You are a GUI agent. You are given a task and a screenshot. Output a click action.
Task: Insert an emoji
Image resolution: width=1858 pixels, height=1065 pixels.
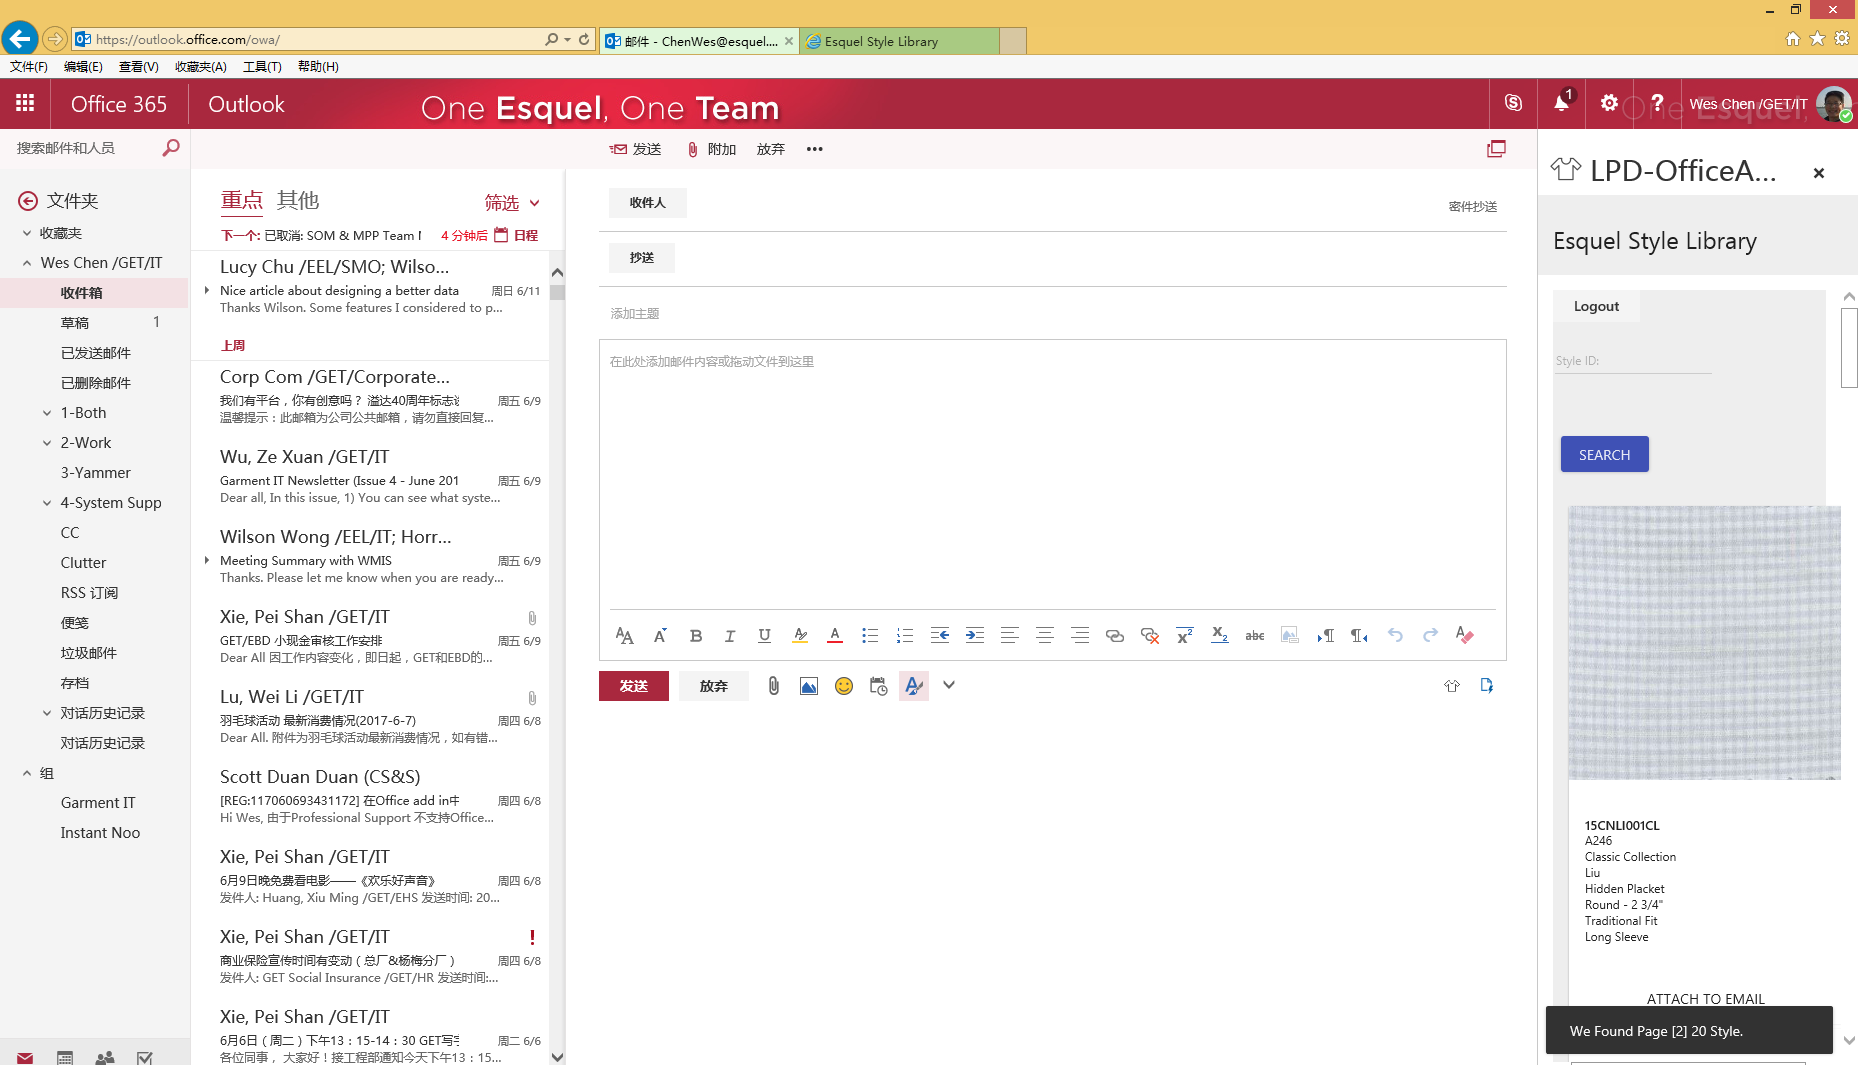pyautogui.click(x=844, y=686)
